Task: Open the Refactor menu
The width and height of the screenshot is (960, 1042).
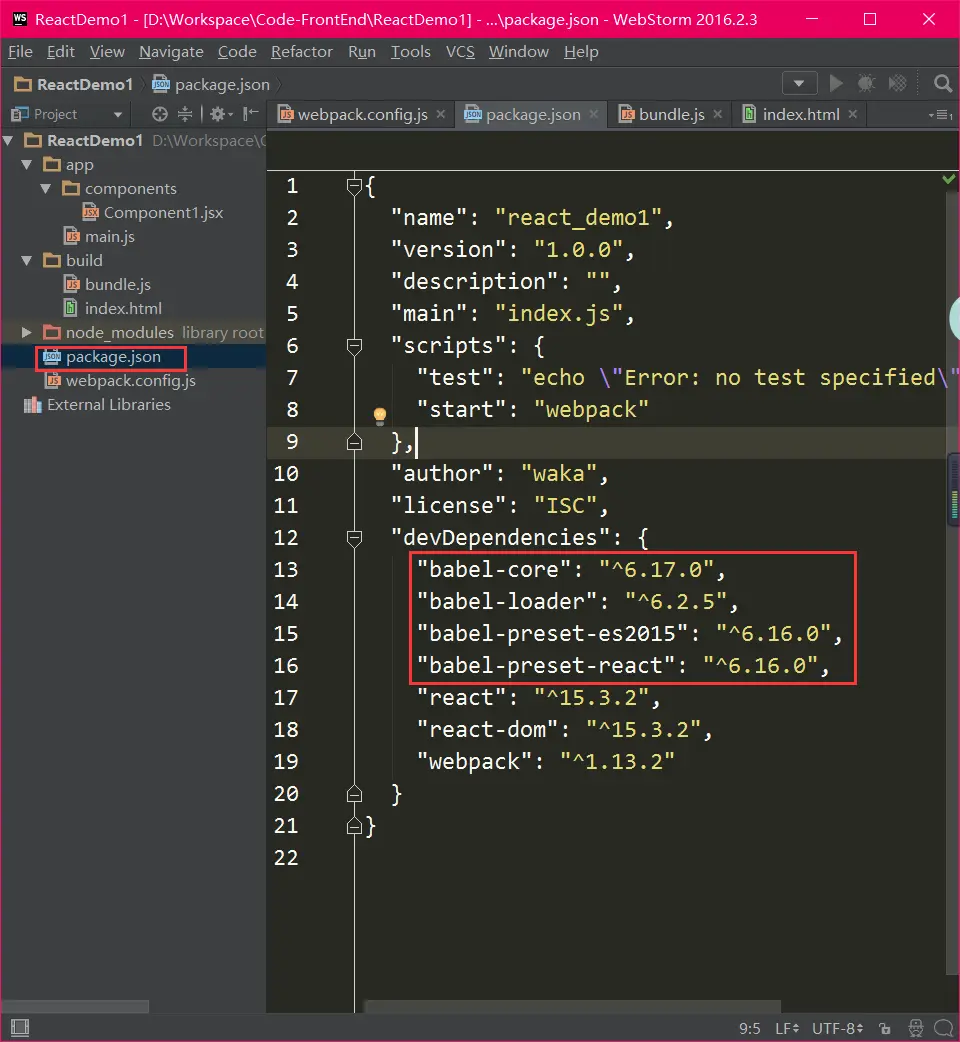Action: click(302, 52)
